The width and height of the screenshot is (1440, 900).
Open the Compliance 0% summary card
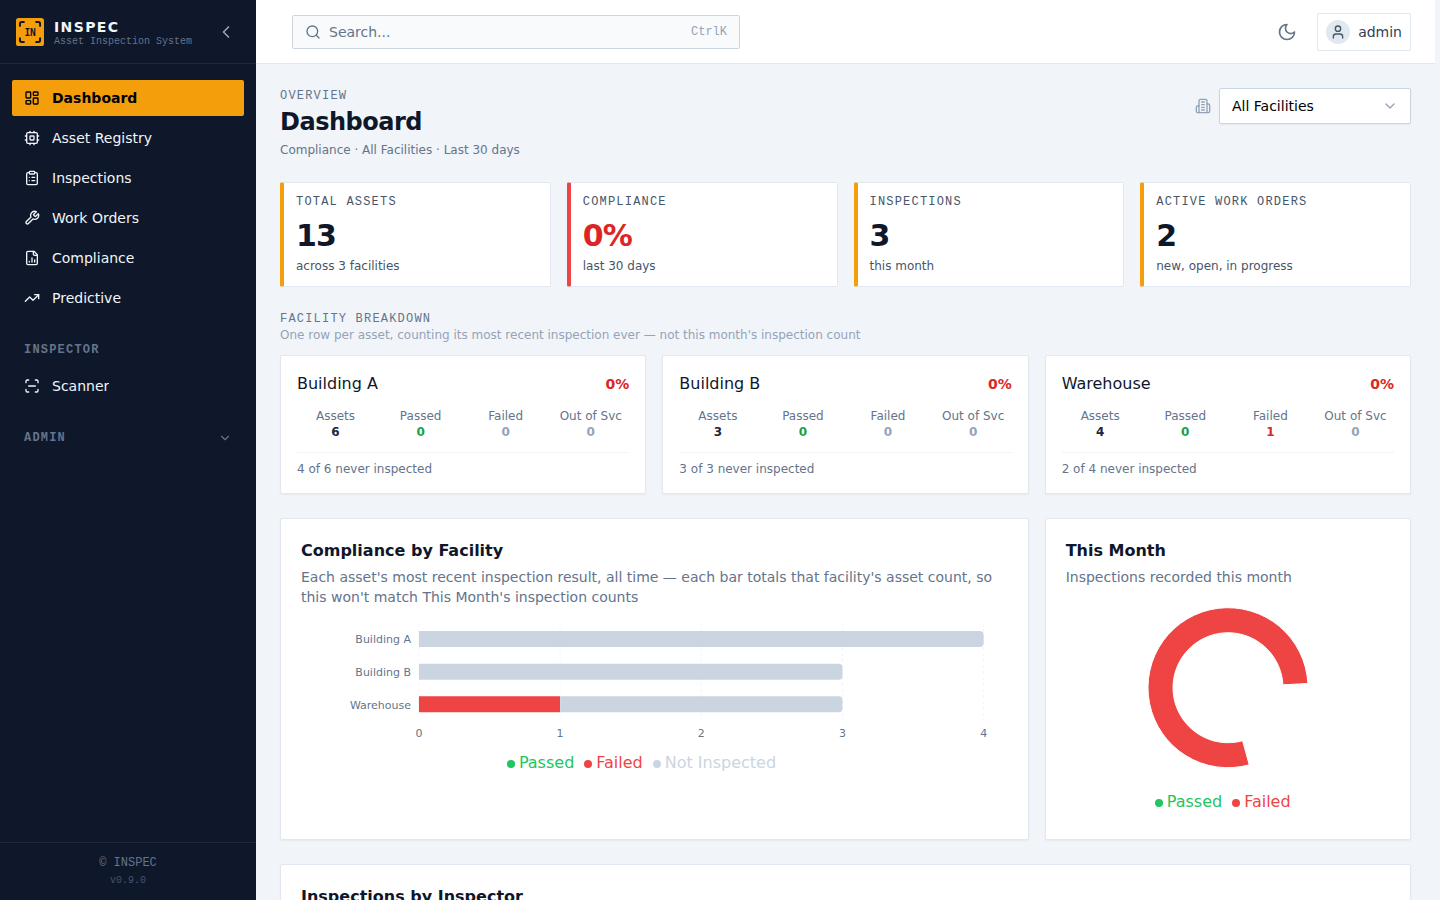click(x=702, y=234)
